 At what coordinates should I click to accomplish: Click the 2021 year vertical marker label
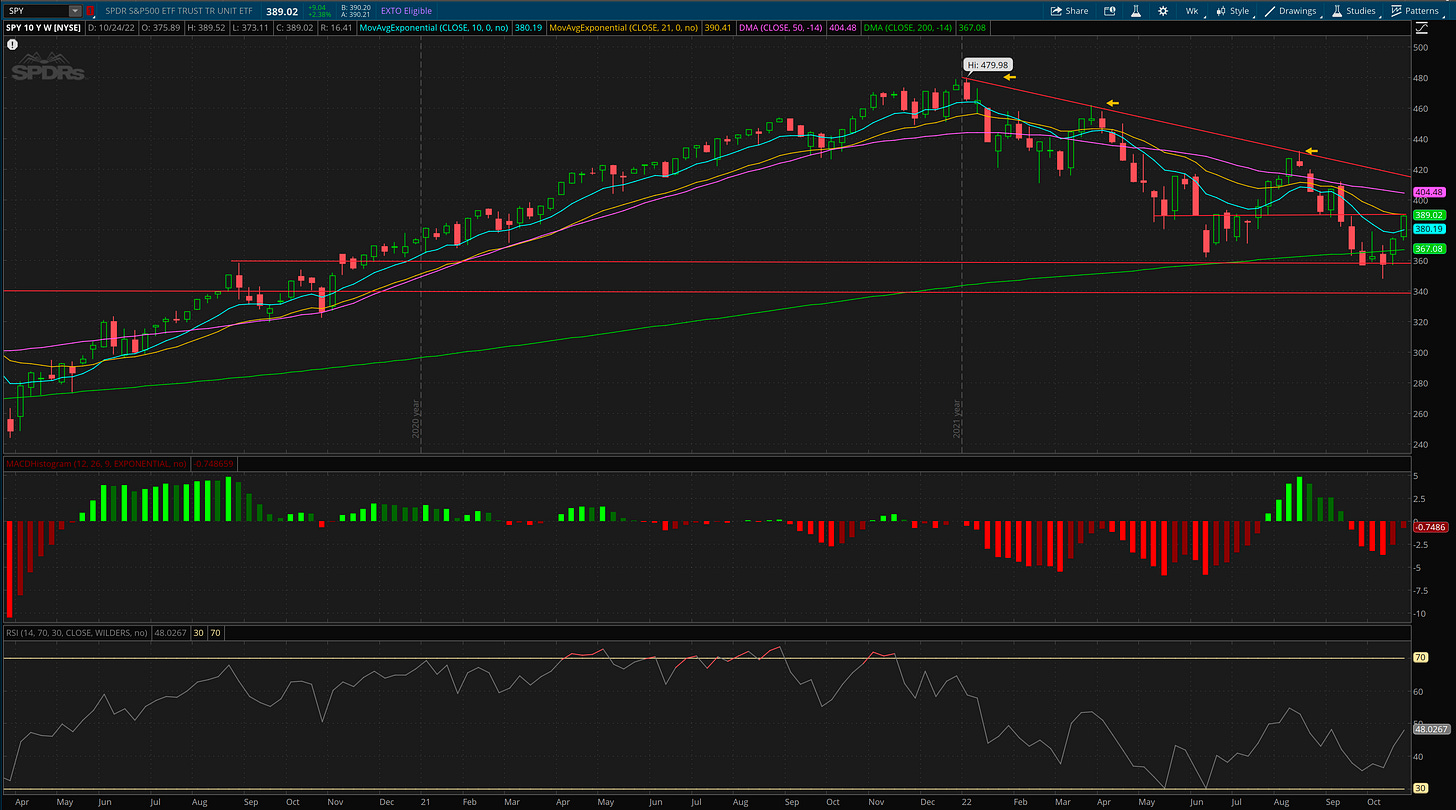957,420
